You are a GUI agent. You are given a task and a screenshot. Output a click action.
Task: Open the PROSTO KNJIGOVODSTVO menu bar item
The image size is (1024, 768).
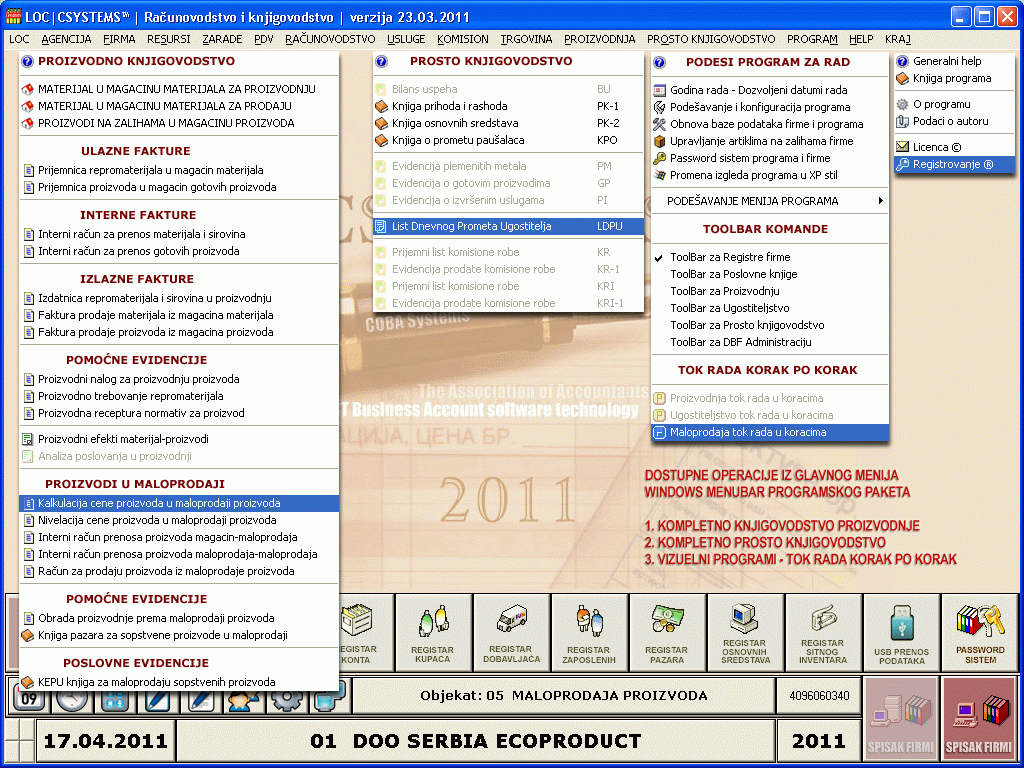click(x=711, y=39)
